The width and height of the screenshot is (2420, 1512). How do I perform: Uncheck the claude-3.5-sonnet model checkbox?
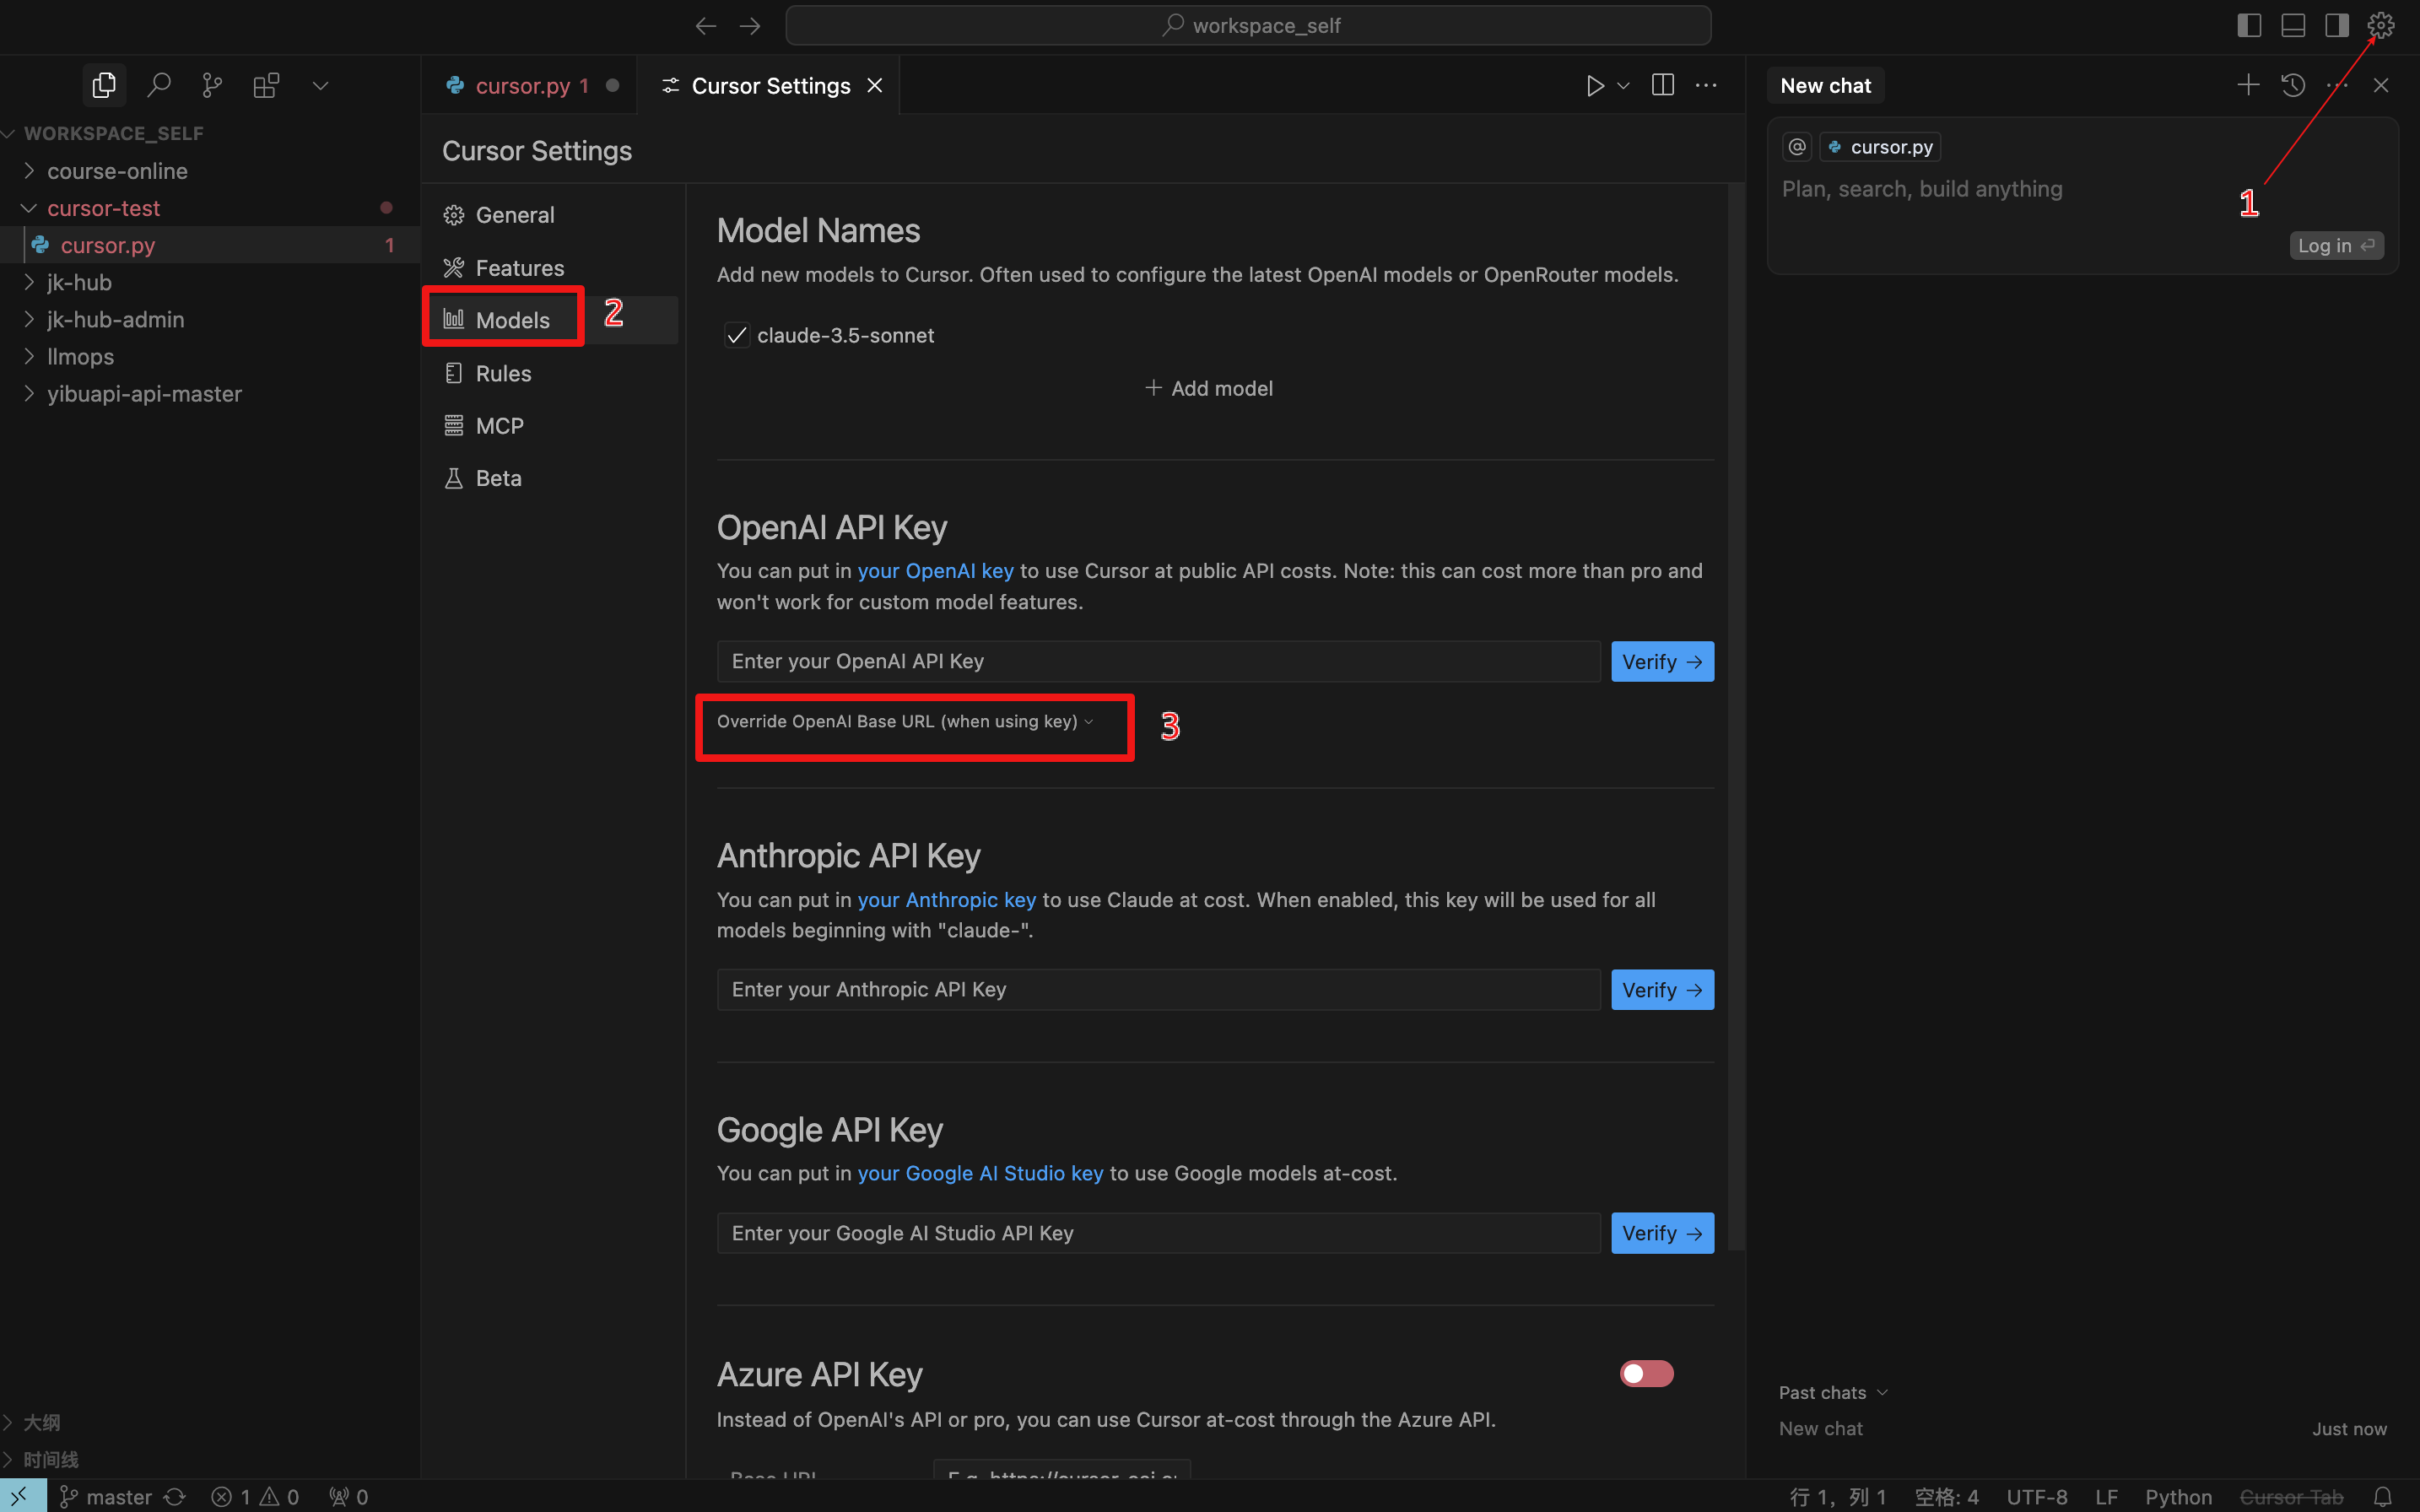coord(737,336)
